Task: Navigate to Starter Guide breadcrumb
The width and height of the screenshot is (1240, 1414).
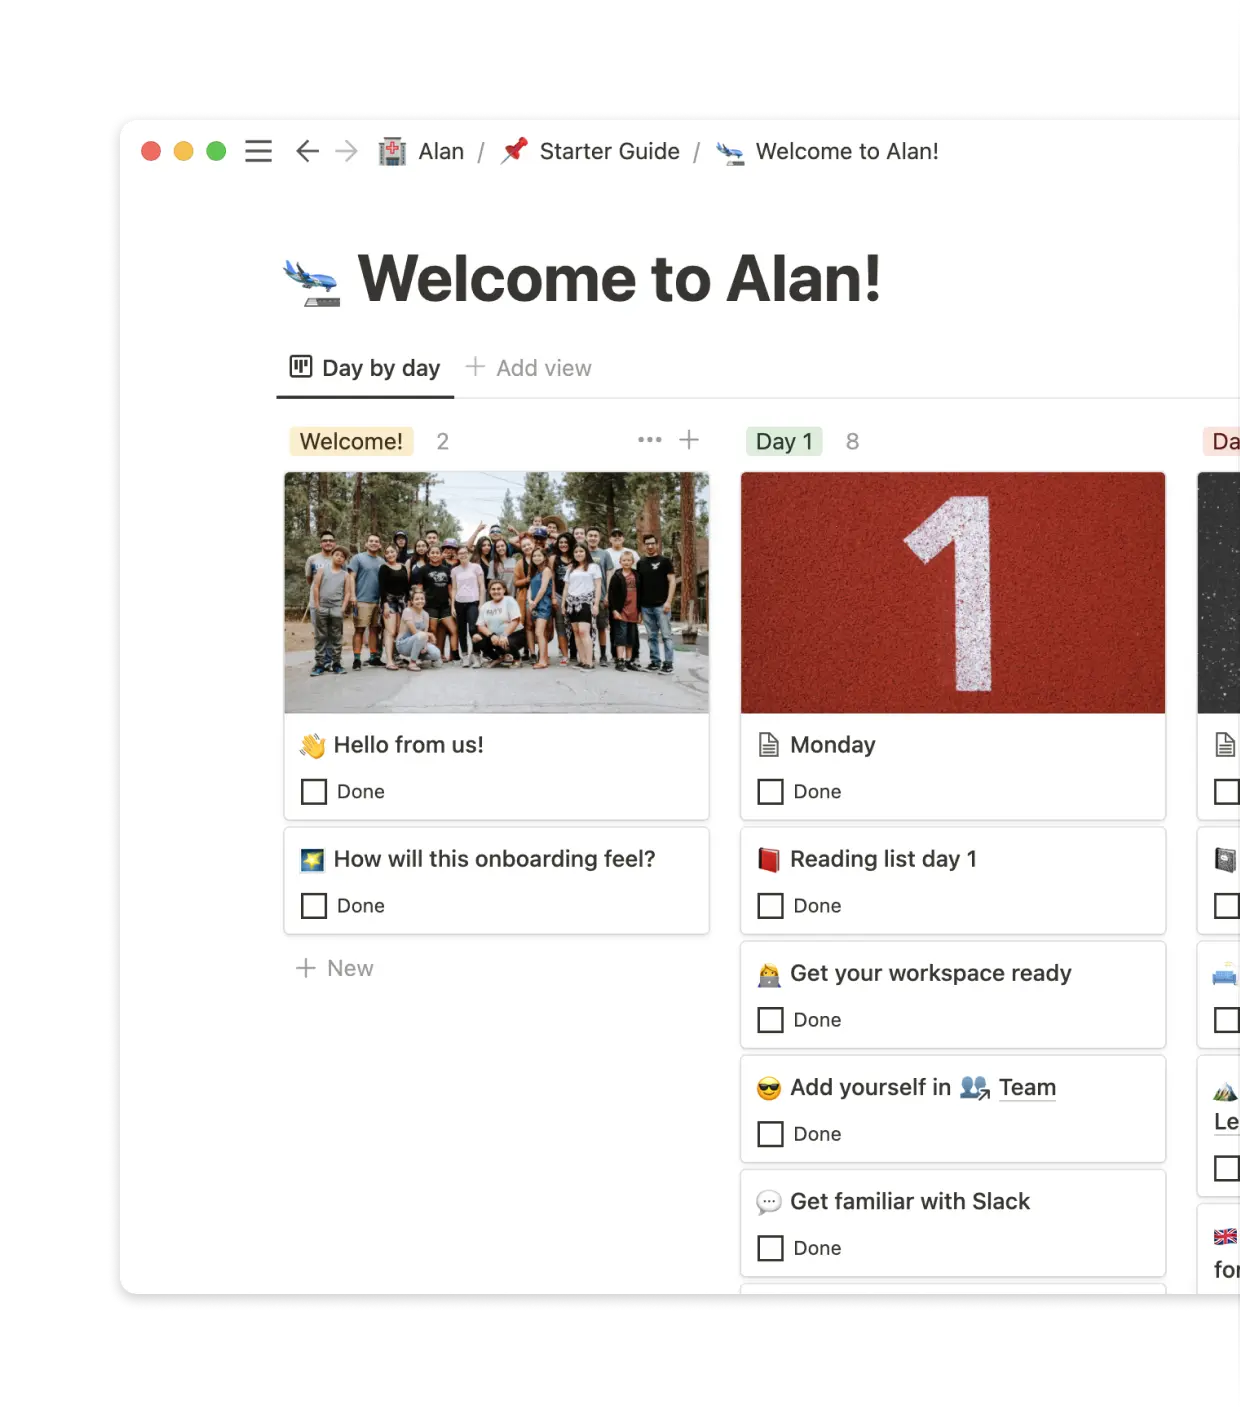Action: [608, 151]
